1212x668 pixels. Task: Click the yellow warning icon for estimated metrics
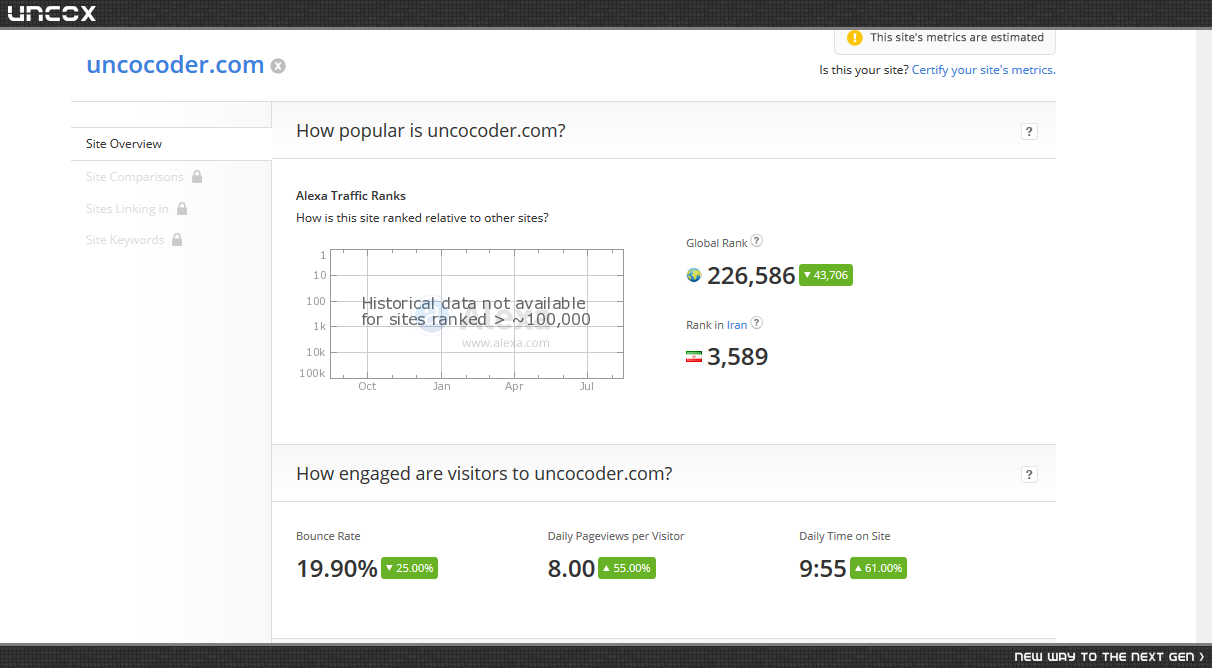pyautogui.click(x=854, y=38)
